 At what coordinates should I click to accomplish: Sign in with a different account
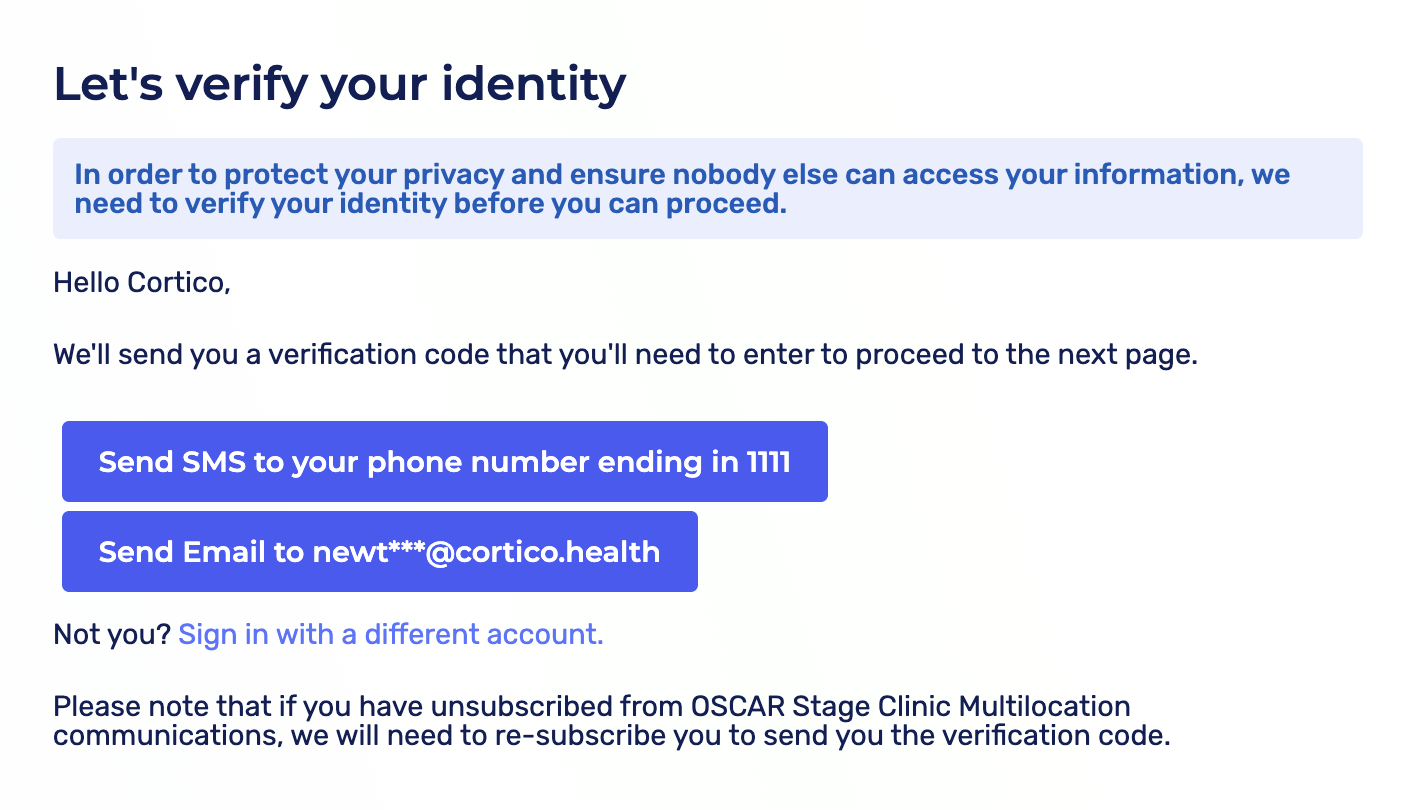[x=390, y=635]
